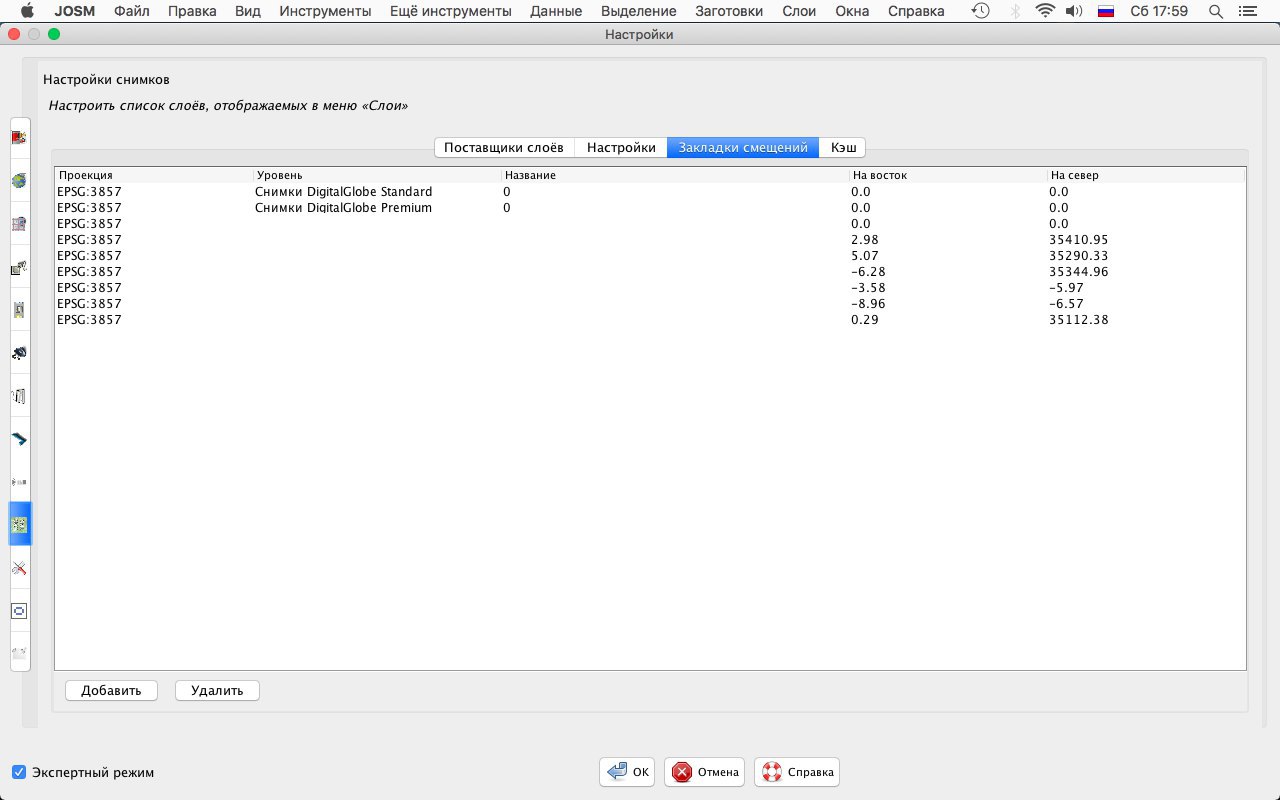Click the 35410.95 north offset cell

click(x=1146, y=239)
